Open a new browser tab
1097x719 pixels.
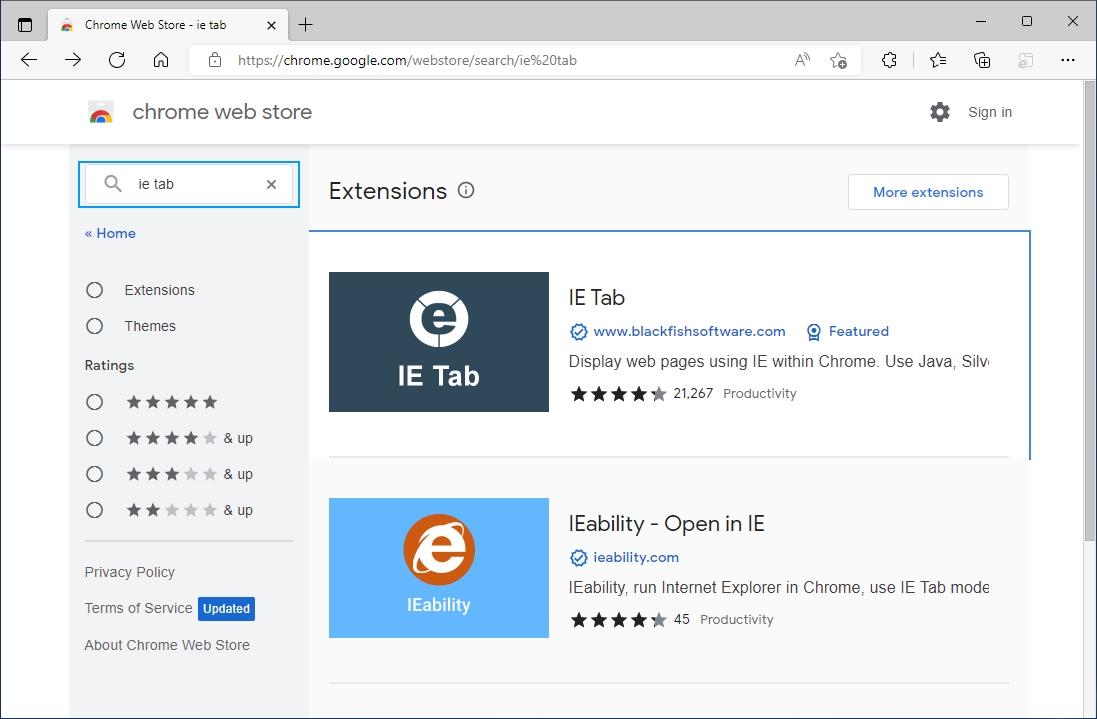[306, 24]
